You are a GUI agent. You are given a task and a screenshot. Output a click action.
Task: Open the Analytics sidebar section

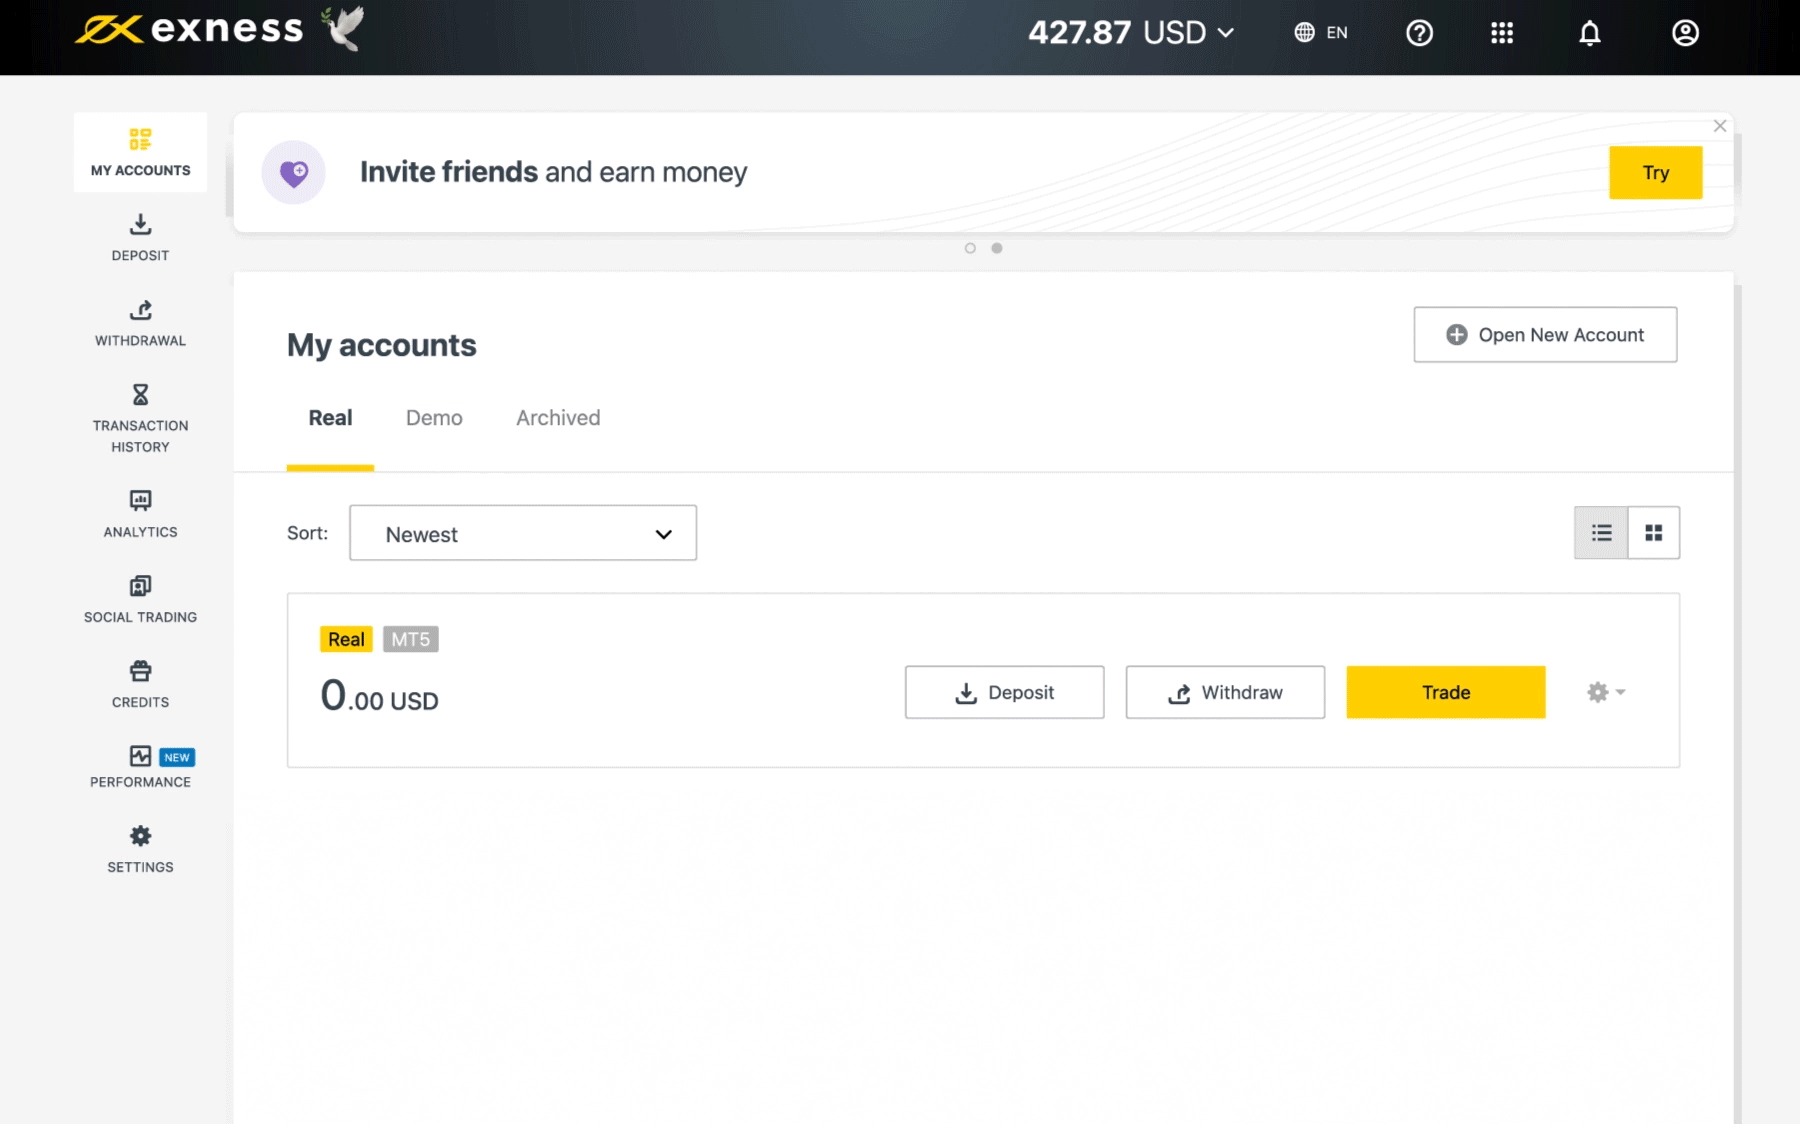point(140,514)
